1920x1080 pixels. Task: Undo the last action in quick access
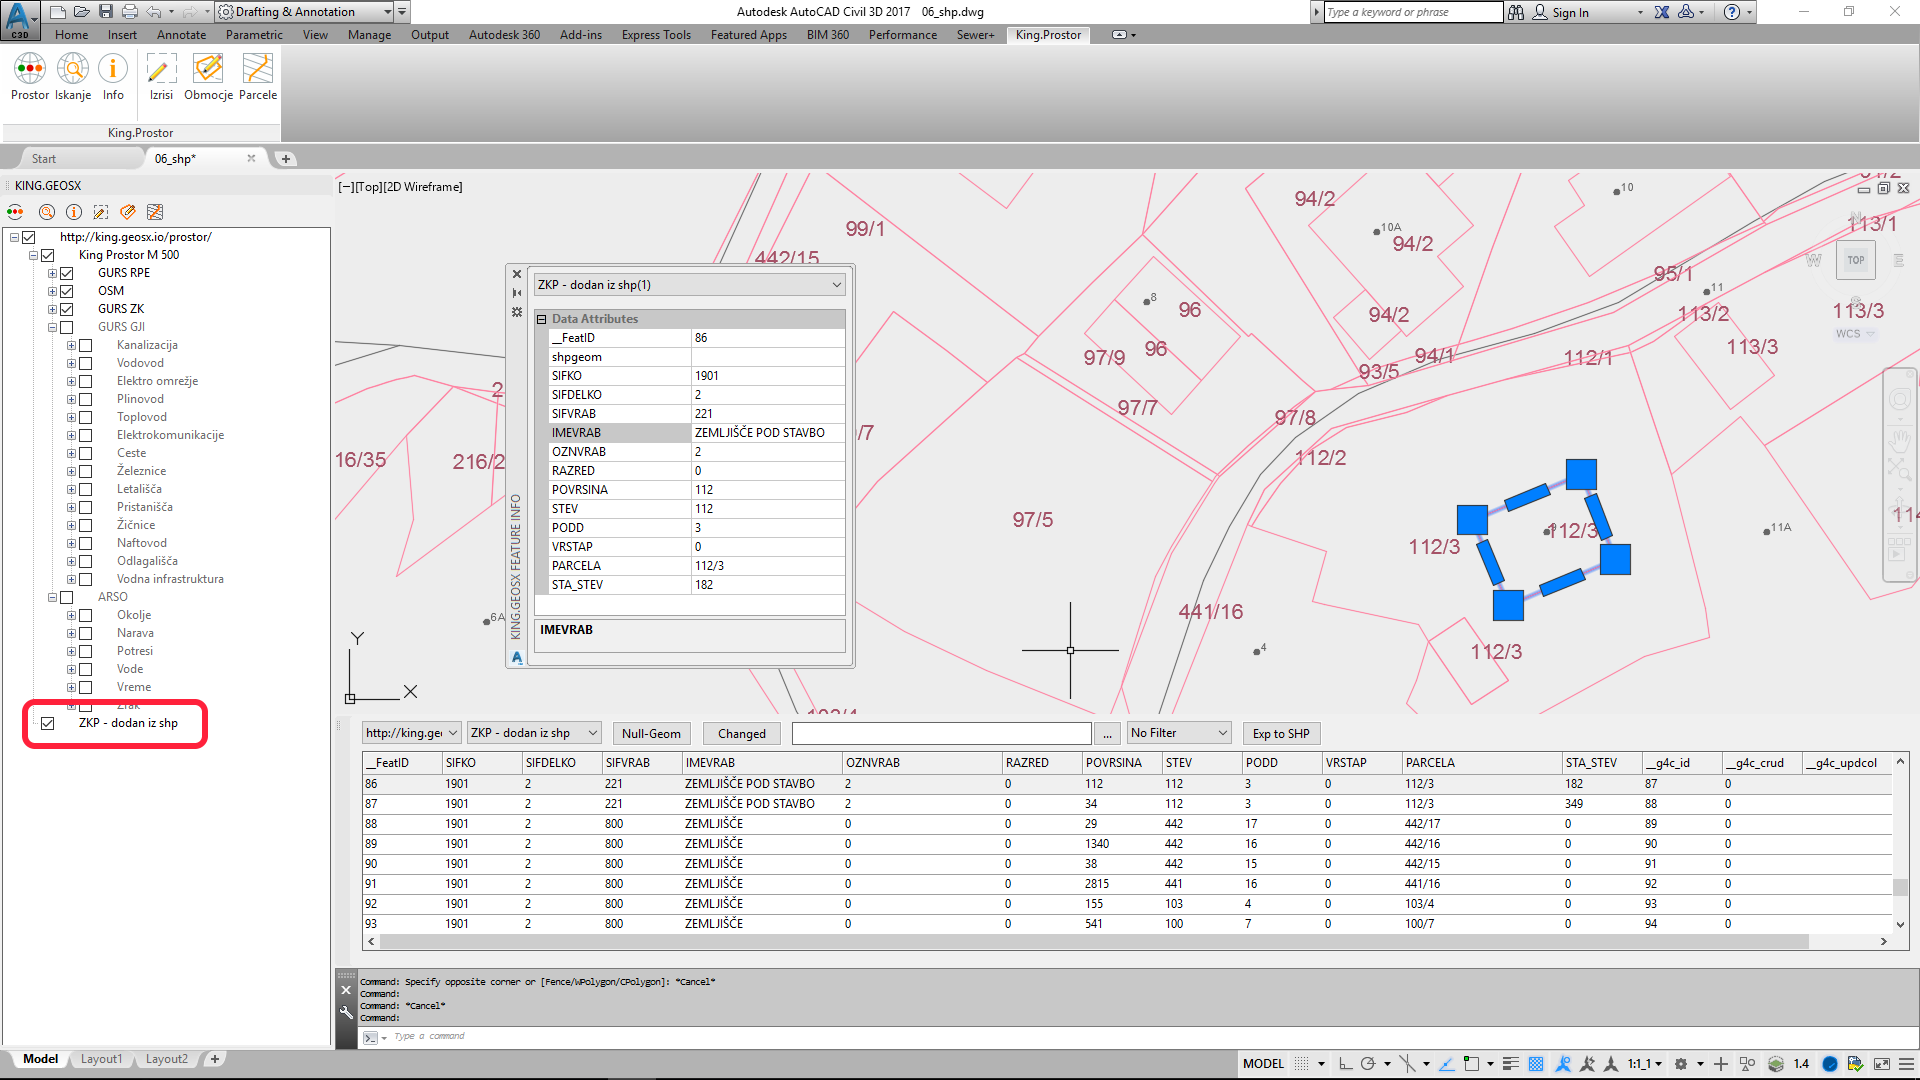(x=154, y=12)
